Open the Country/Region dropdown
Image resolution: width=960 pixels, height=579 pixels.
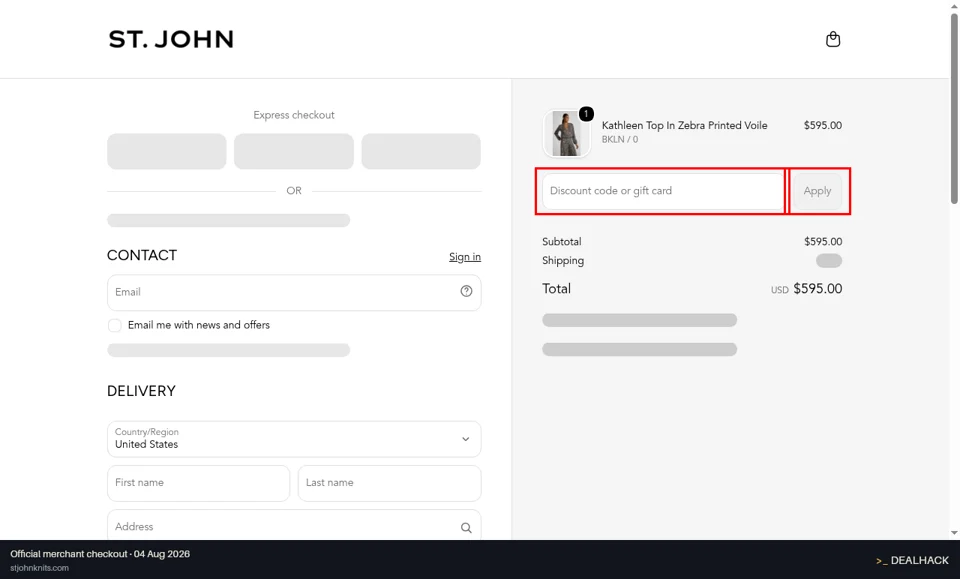[294, 439]
